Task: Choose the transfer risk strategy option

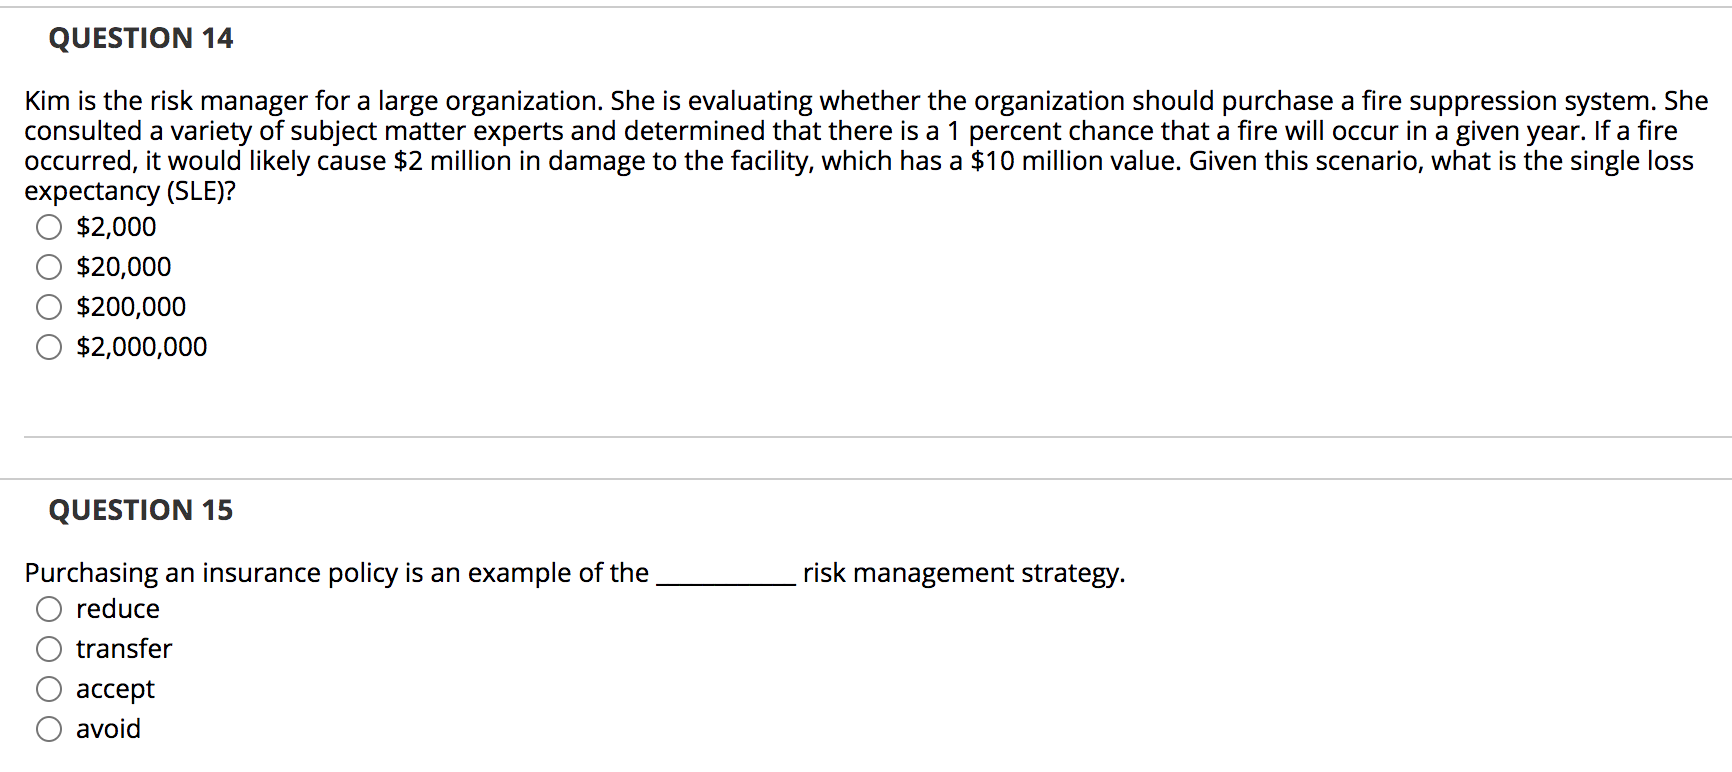Action: point(124,649)
